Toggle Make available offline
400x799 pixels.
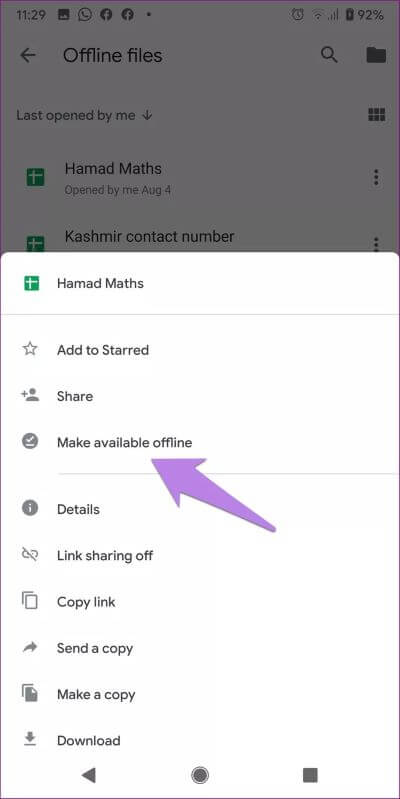pos(200,442)
